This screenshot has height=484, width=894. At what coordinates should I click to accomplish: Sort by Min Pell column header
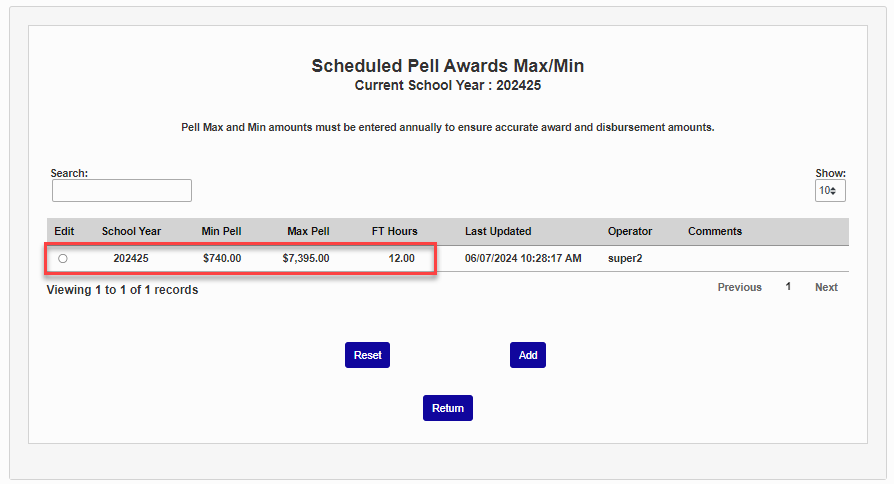(x=221, y=231)
